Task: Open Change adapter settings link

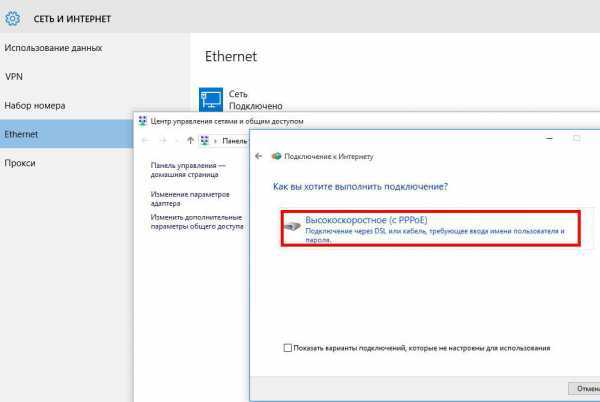Action: point(190,199)
